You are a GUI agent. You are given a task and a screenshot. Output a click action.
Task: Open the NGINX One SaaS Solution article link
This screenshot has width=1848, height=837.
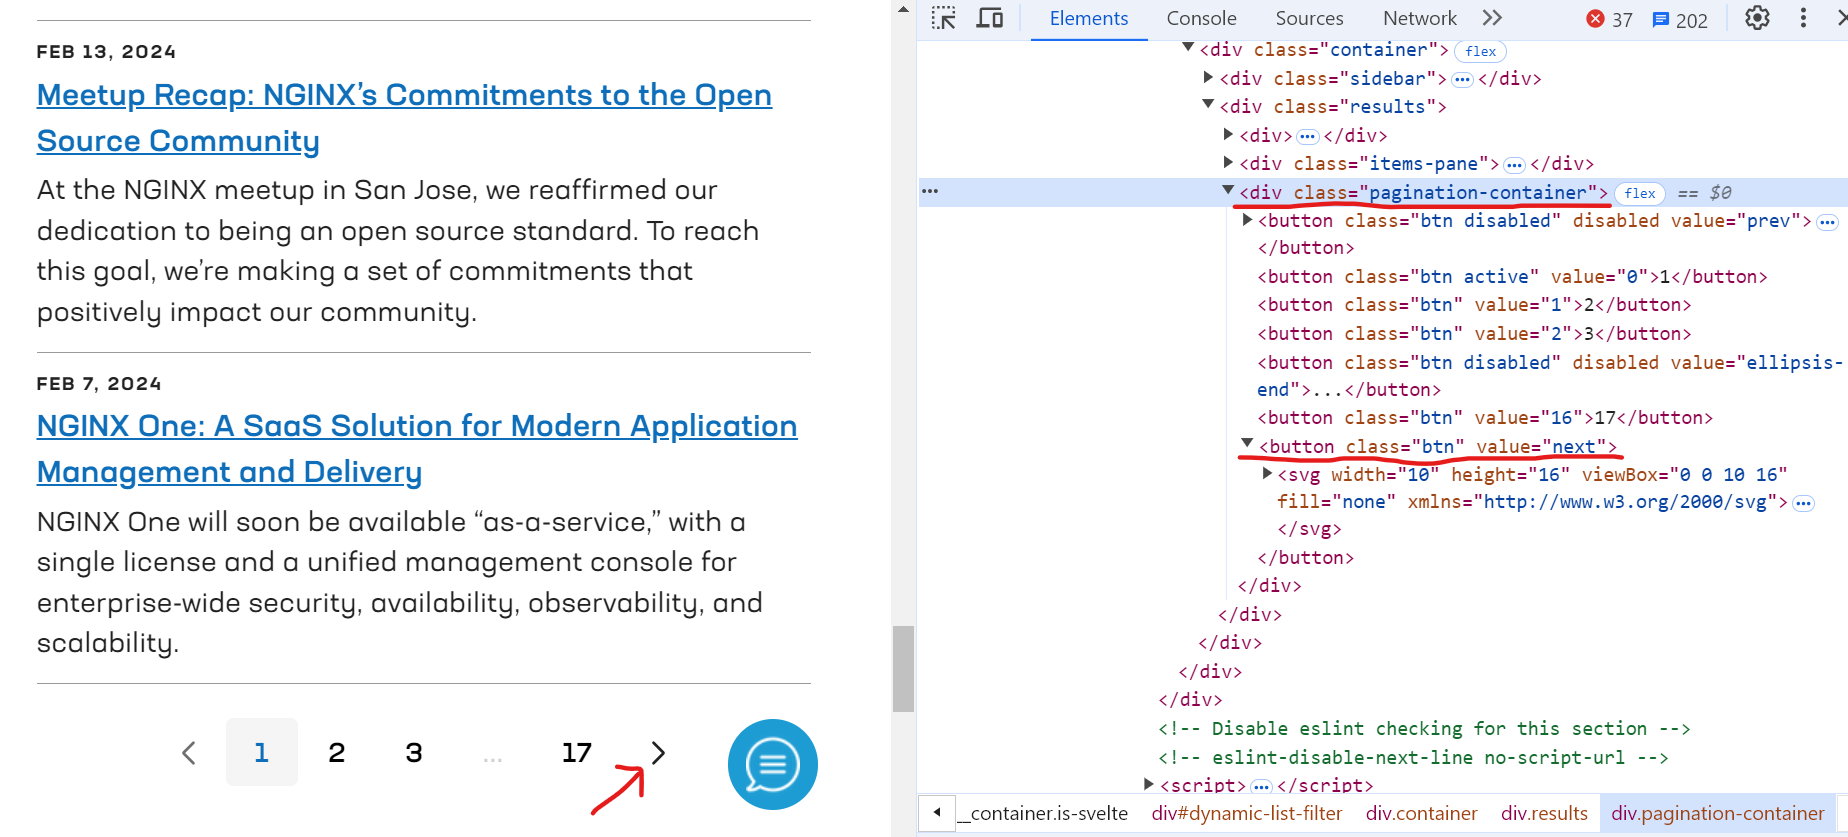click(417, 449)
